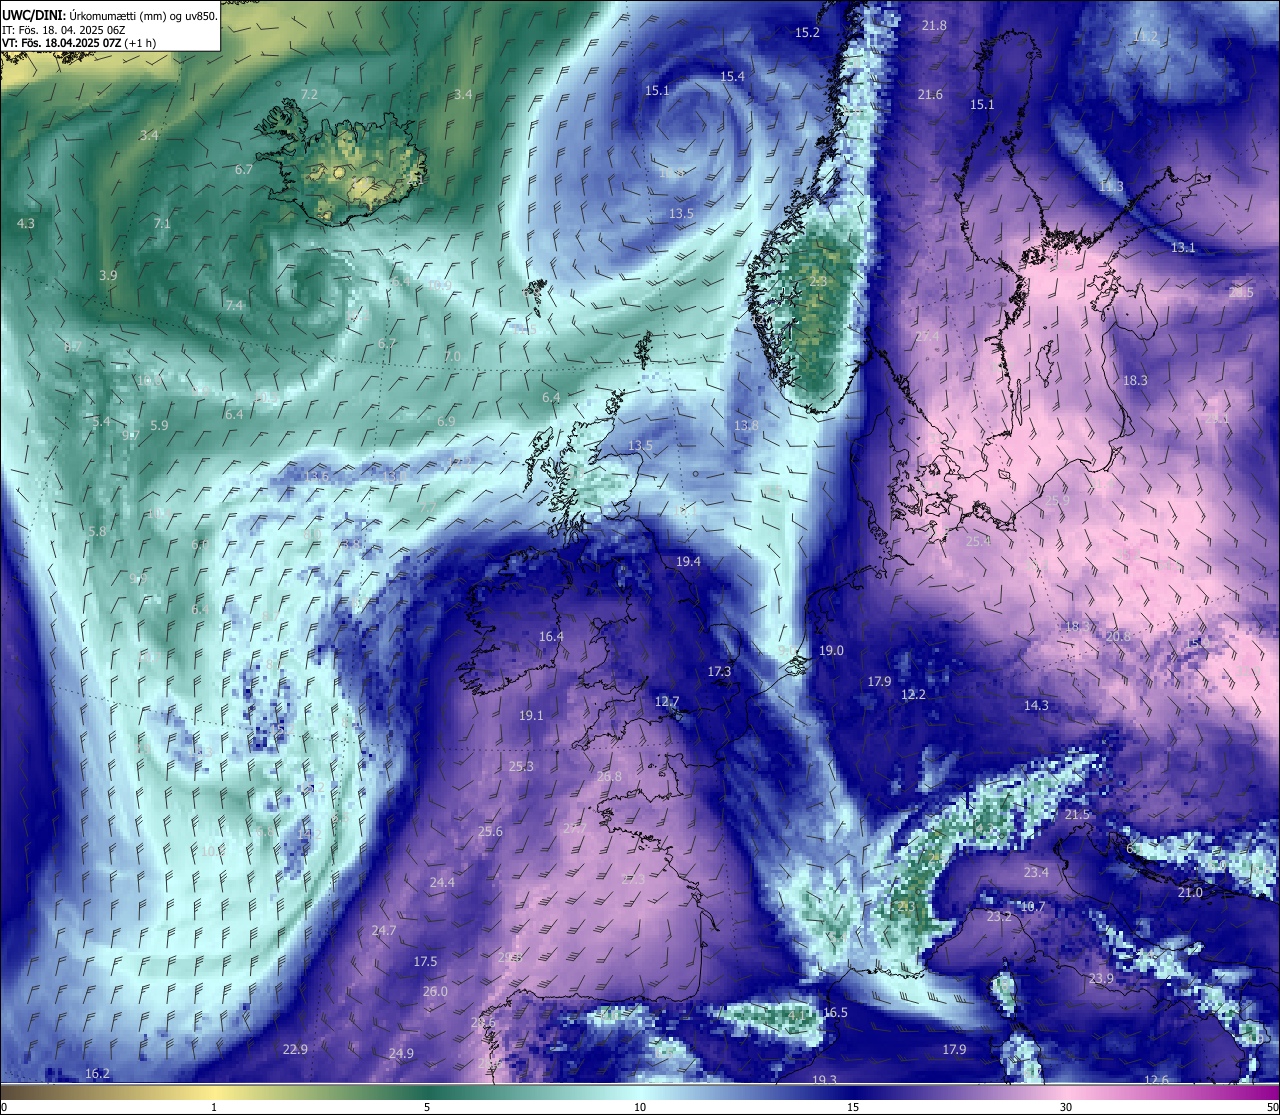Click the map value "12.6"
The height and width of the screenshot is (1115, 1280).
point(1156,1080)
